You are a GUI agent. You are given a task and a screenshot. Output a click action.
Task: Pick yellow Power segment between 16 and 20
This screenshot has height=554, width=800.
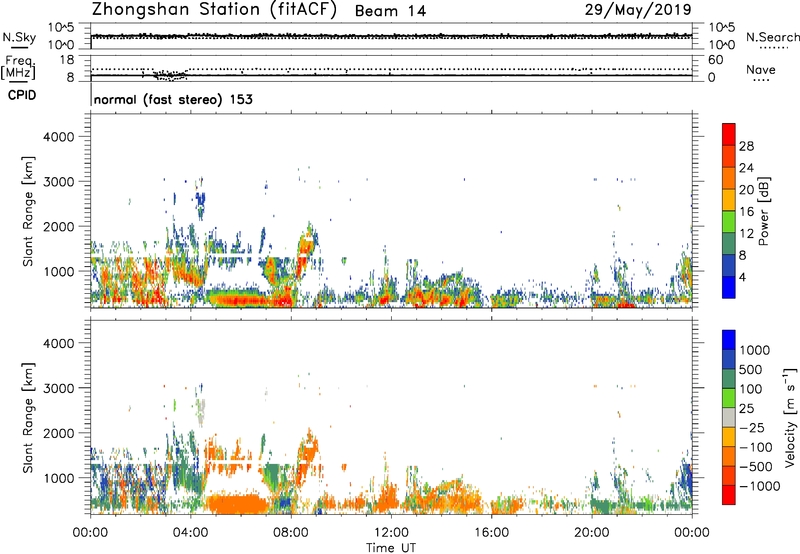(729, 199)
